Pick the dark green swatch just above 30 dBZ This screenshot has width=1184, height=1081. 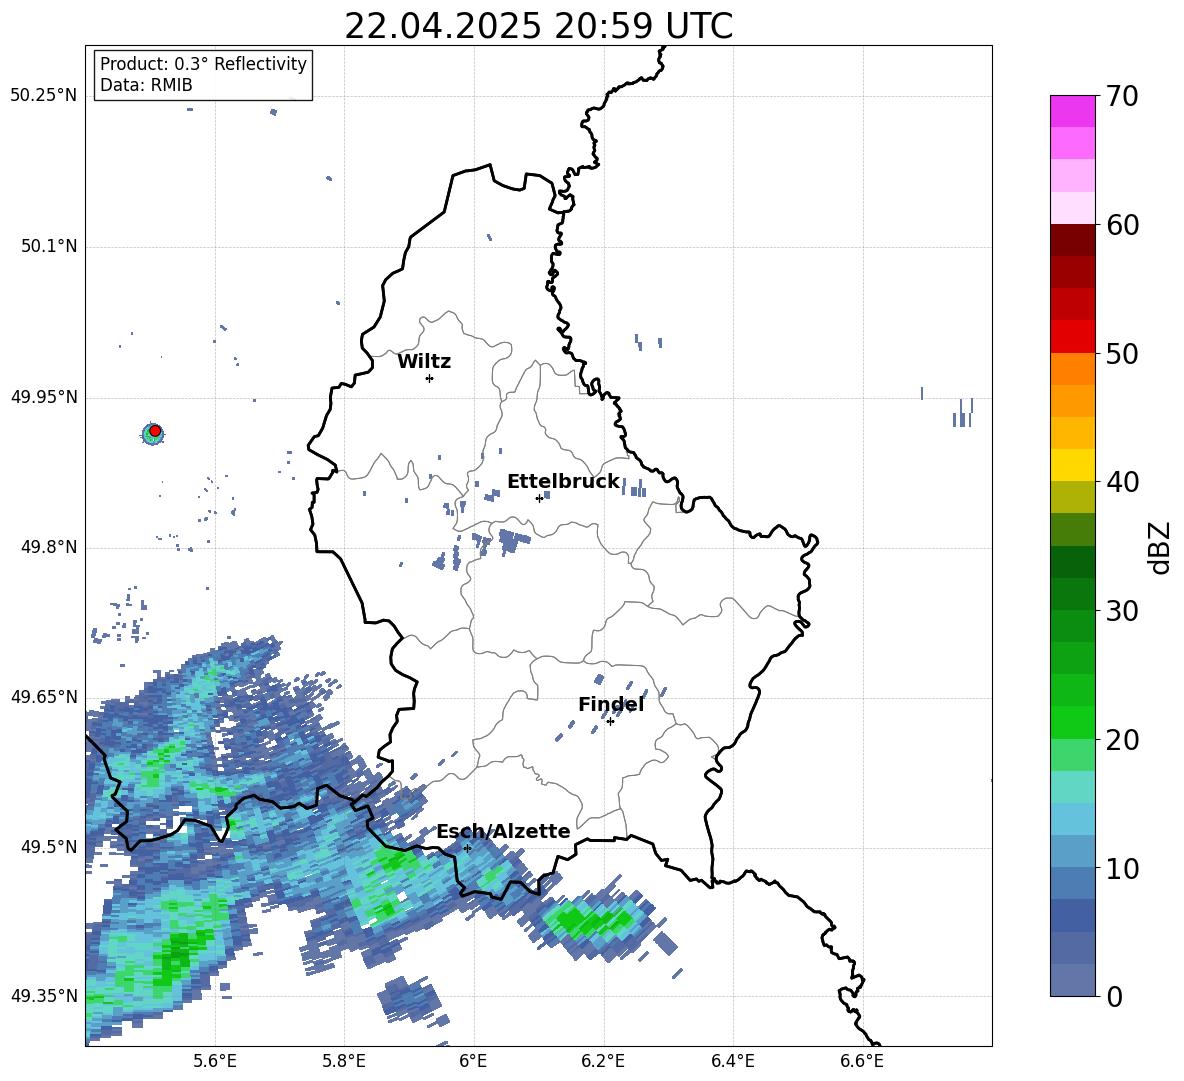coord(1072,594)
